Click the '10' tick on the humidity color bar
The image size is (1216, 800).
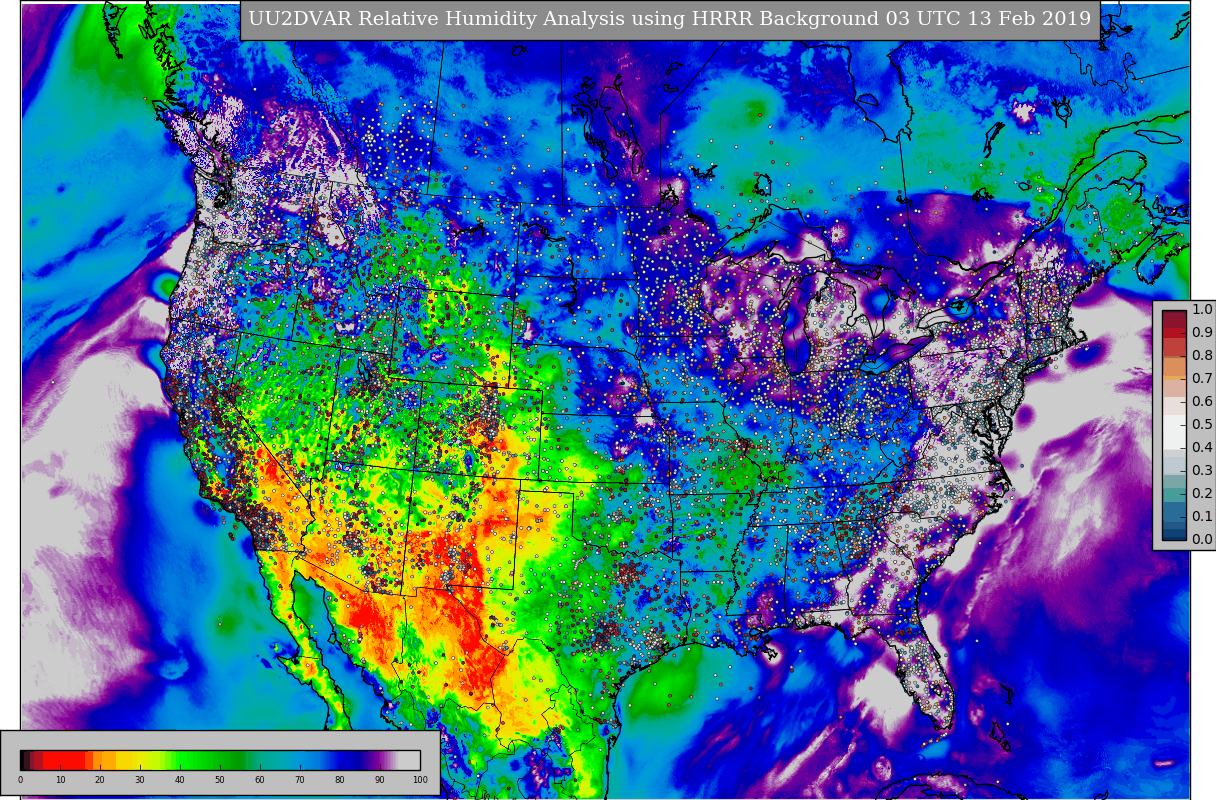point(60,780)
